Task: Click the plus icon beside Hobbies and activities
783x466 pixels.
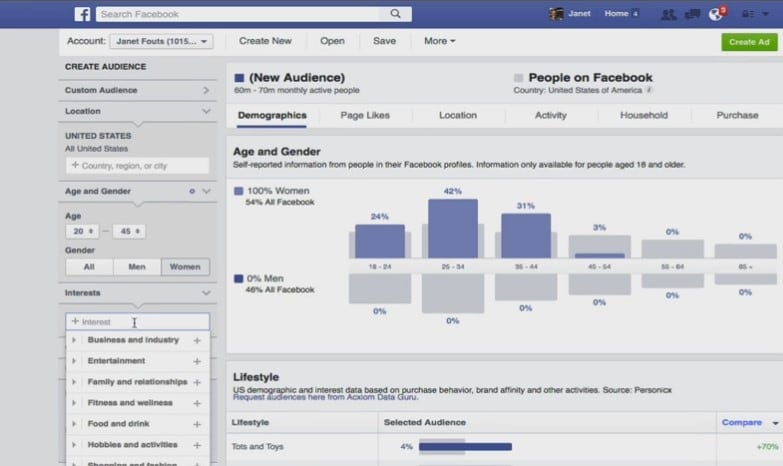Action: click(x=197, y=445)
